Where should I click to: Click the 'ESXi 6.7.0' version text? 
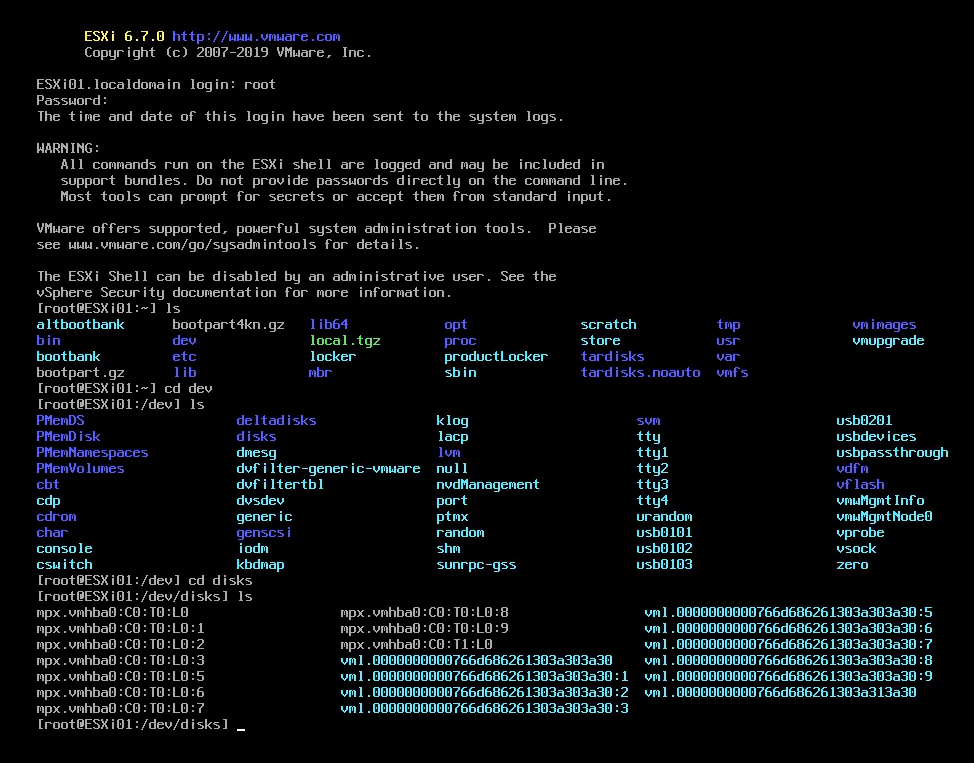[x=124, y=37]
